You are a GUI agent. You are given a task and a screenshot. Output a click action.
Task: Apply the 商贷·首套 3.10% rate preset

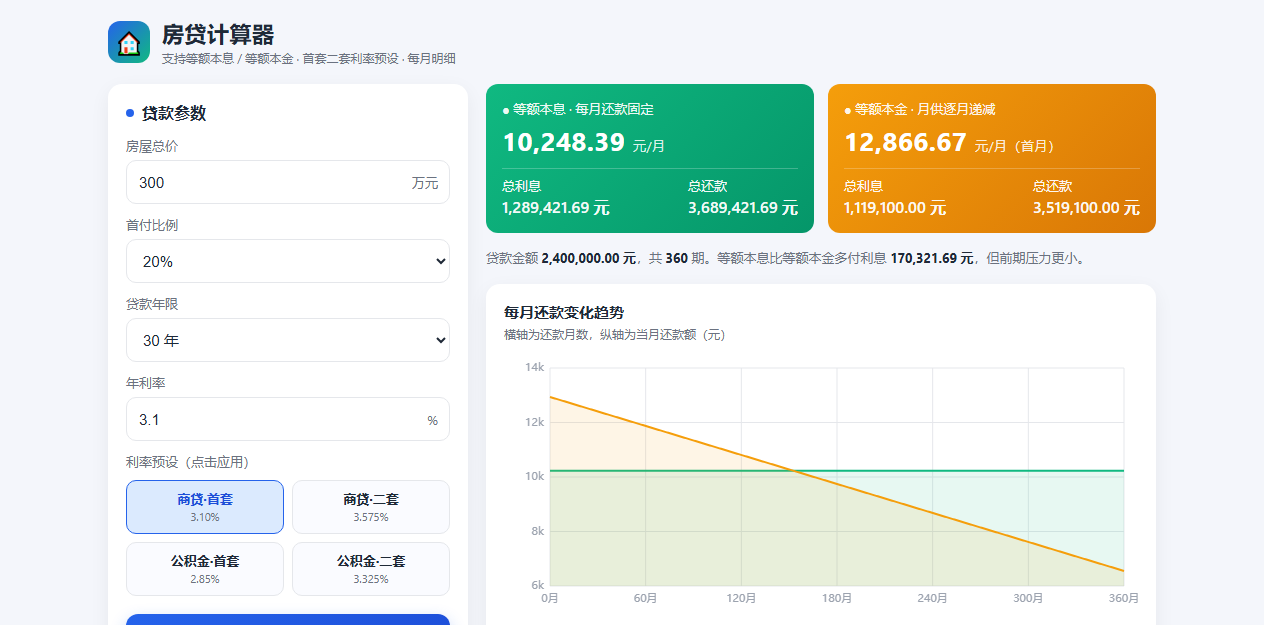point(205,507)
